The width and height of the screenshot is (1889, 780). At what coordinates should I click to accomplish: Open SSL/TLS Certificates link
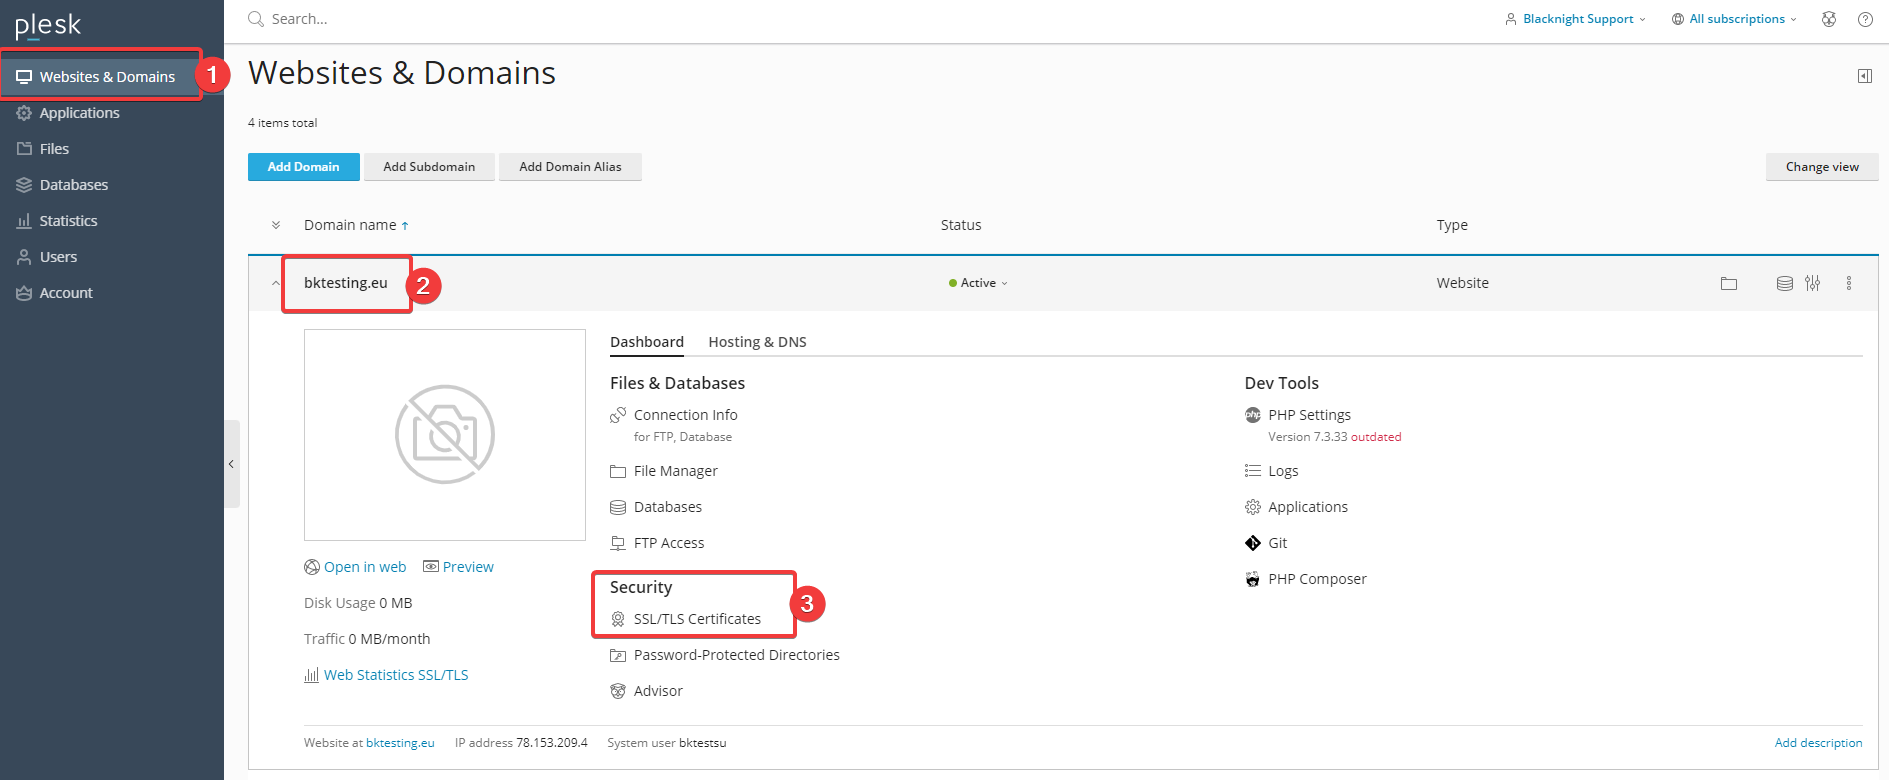697,619
